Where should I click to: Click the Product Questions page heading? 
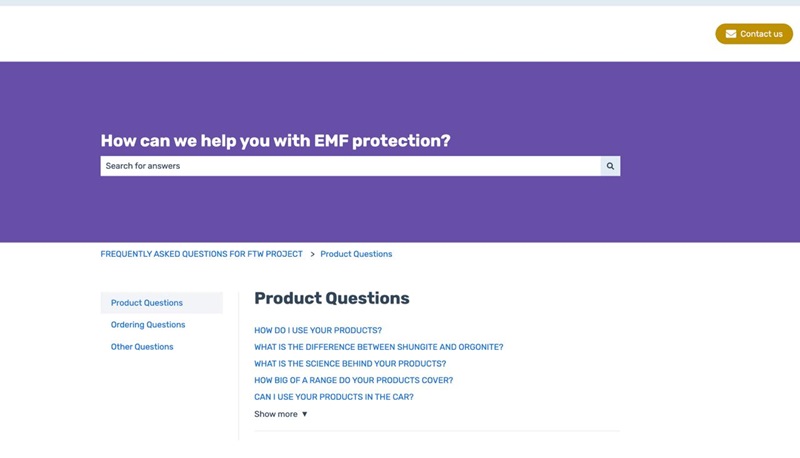tap(332, 298)
